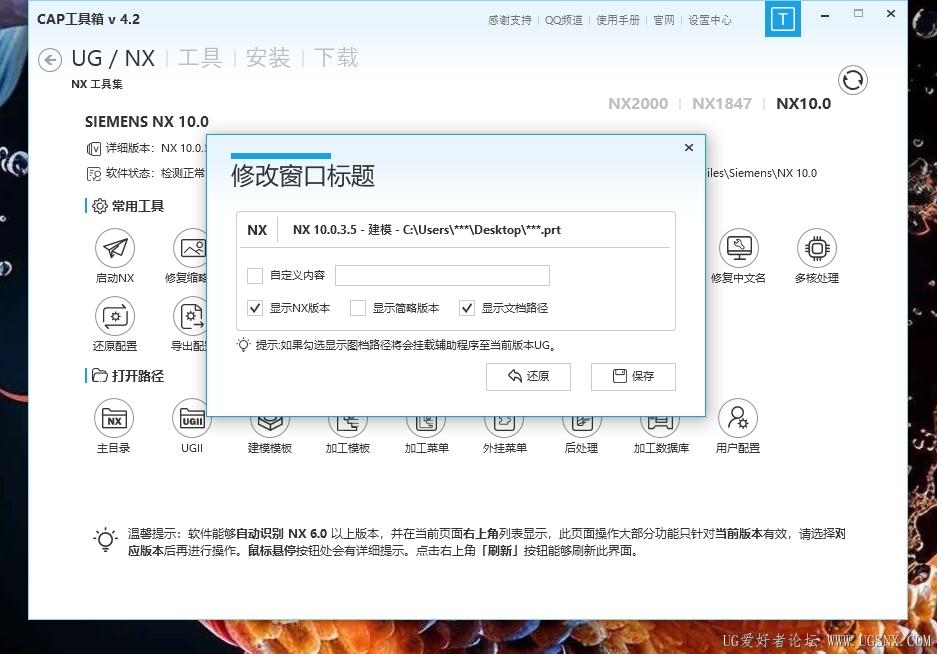Viewport: 937px width, 654px height.
Task: Open 用户配置 path
Action: click(738, 418)
